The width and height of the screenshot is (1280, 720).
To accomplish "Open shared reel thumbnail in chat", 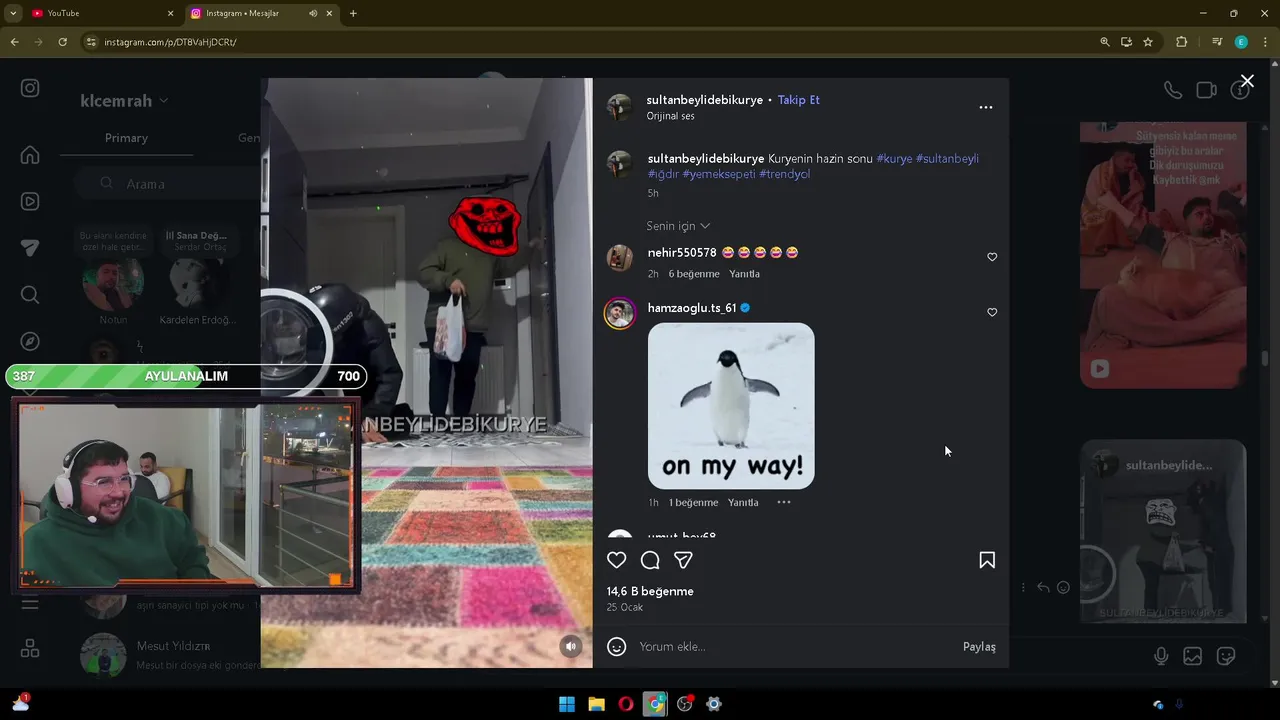I will coord(1163,532).
